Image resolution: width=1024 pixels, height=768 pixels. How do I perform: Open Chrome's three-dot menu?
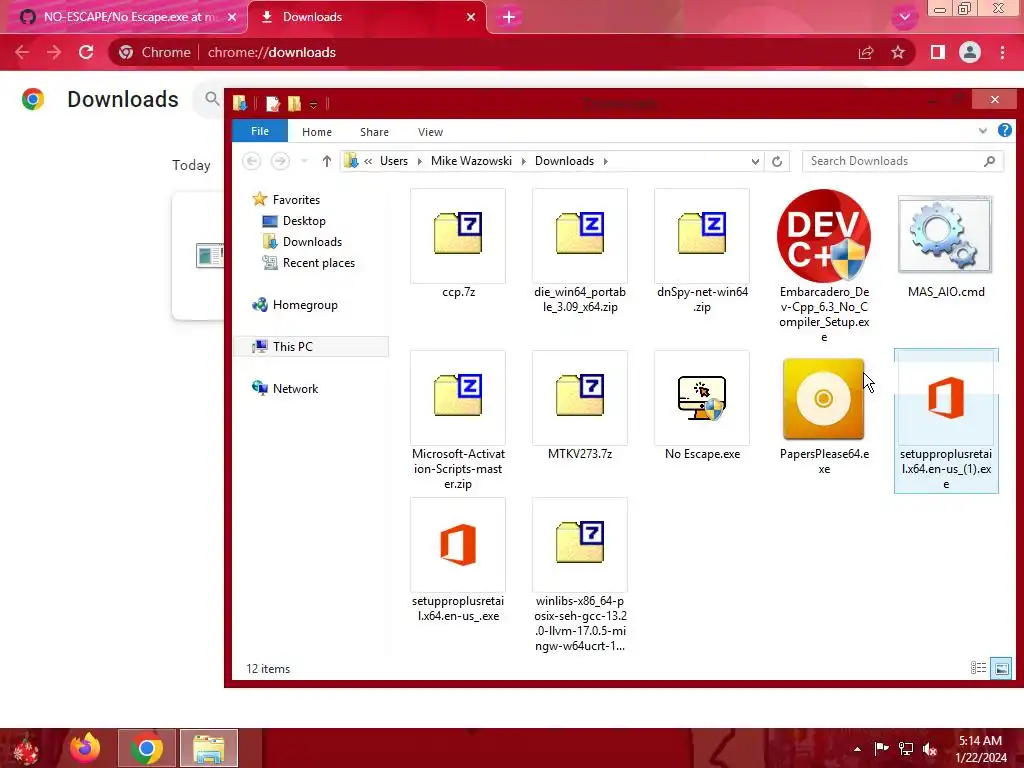1002,52
